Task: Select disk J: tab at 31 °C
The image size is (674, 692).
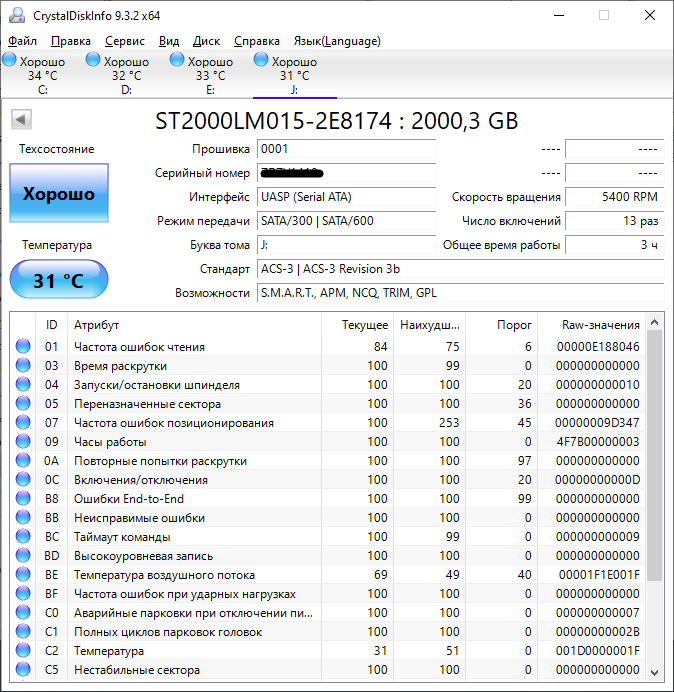Action: pyautogui.click(x=294, y=75)
